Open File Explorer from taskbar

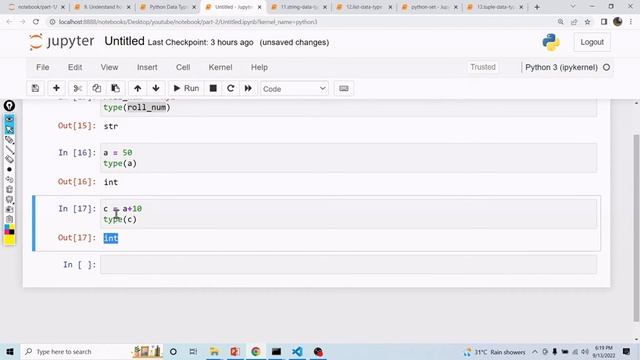(214, 351)
